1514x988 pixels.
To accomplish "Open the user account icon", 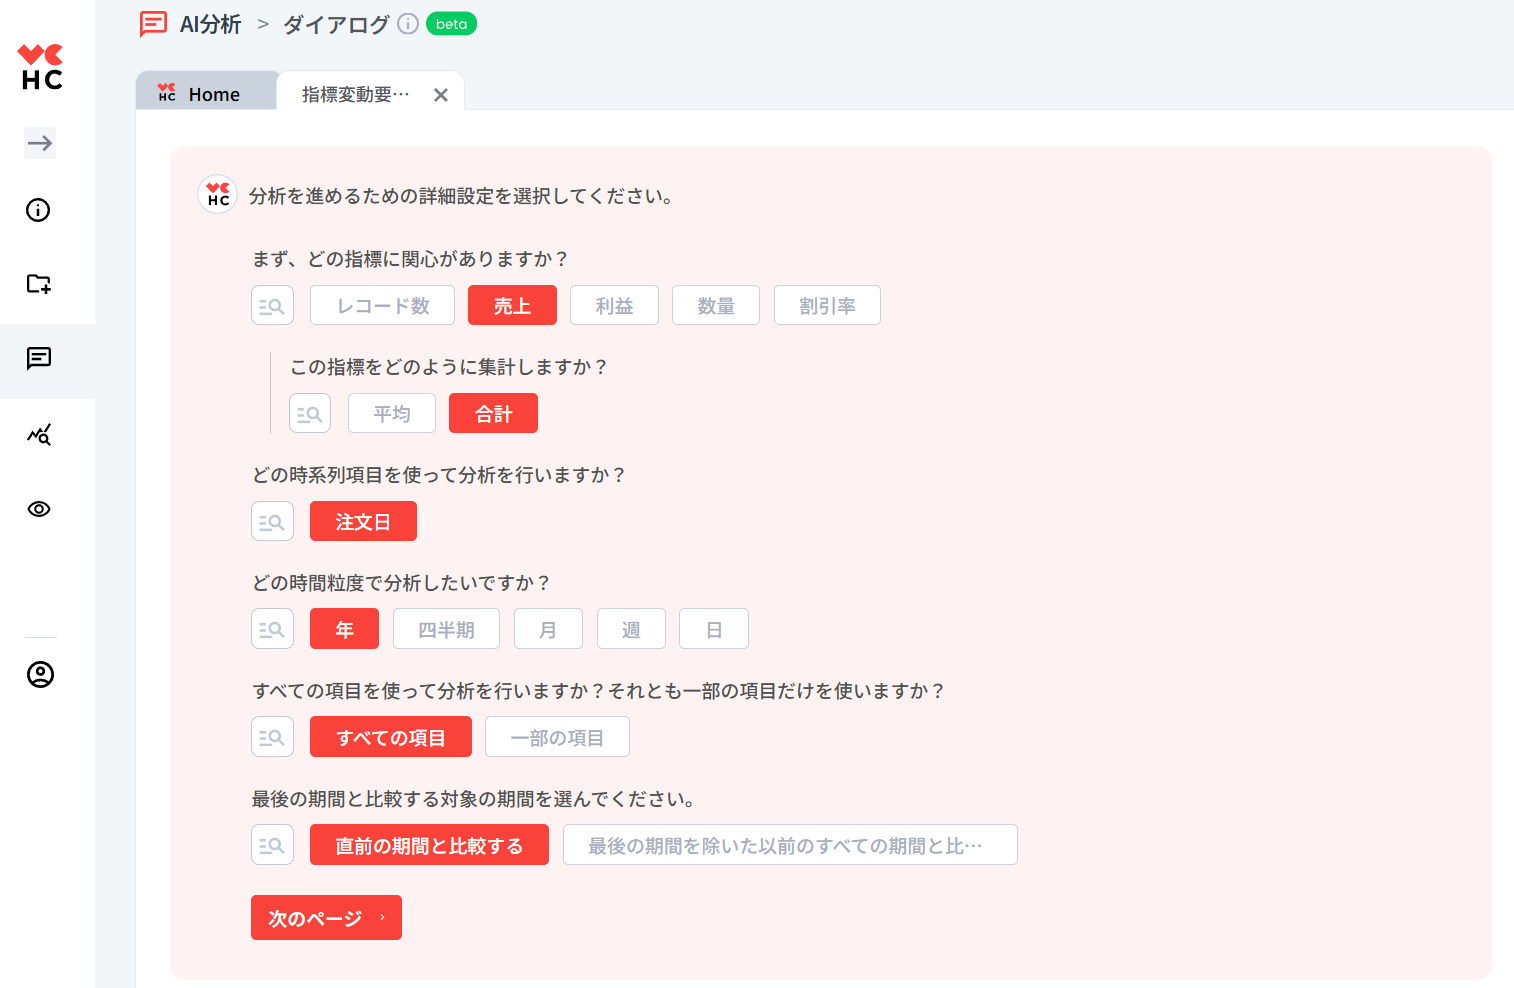I will 40,674.
